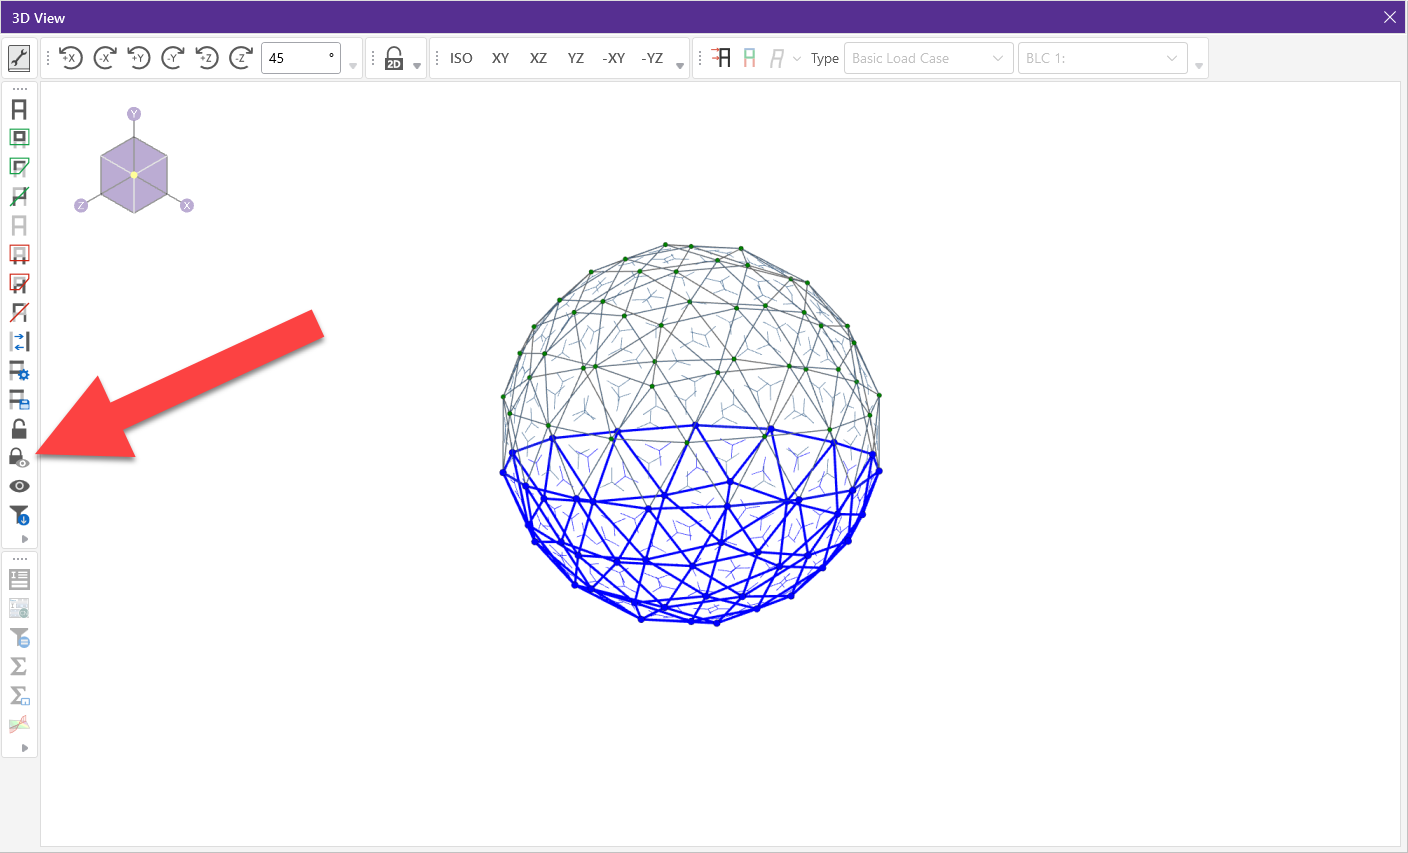Expand the BLC 1 dropdown
Screen dimensions: 1408x853
(1102, 58)
